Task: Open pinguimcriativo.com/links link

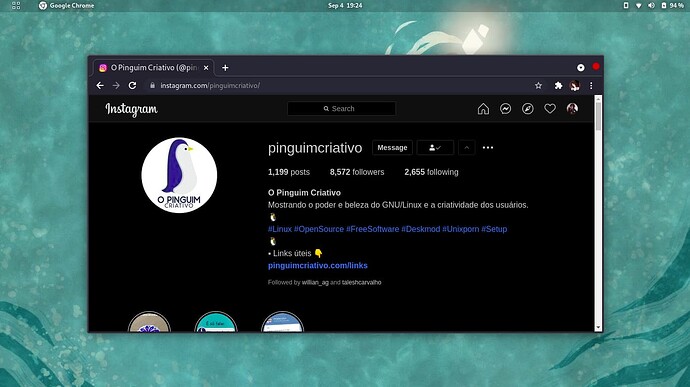Action: pyautogui.click(x=318, y=265)
